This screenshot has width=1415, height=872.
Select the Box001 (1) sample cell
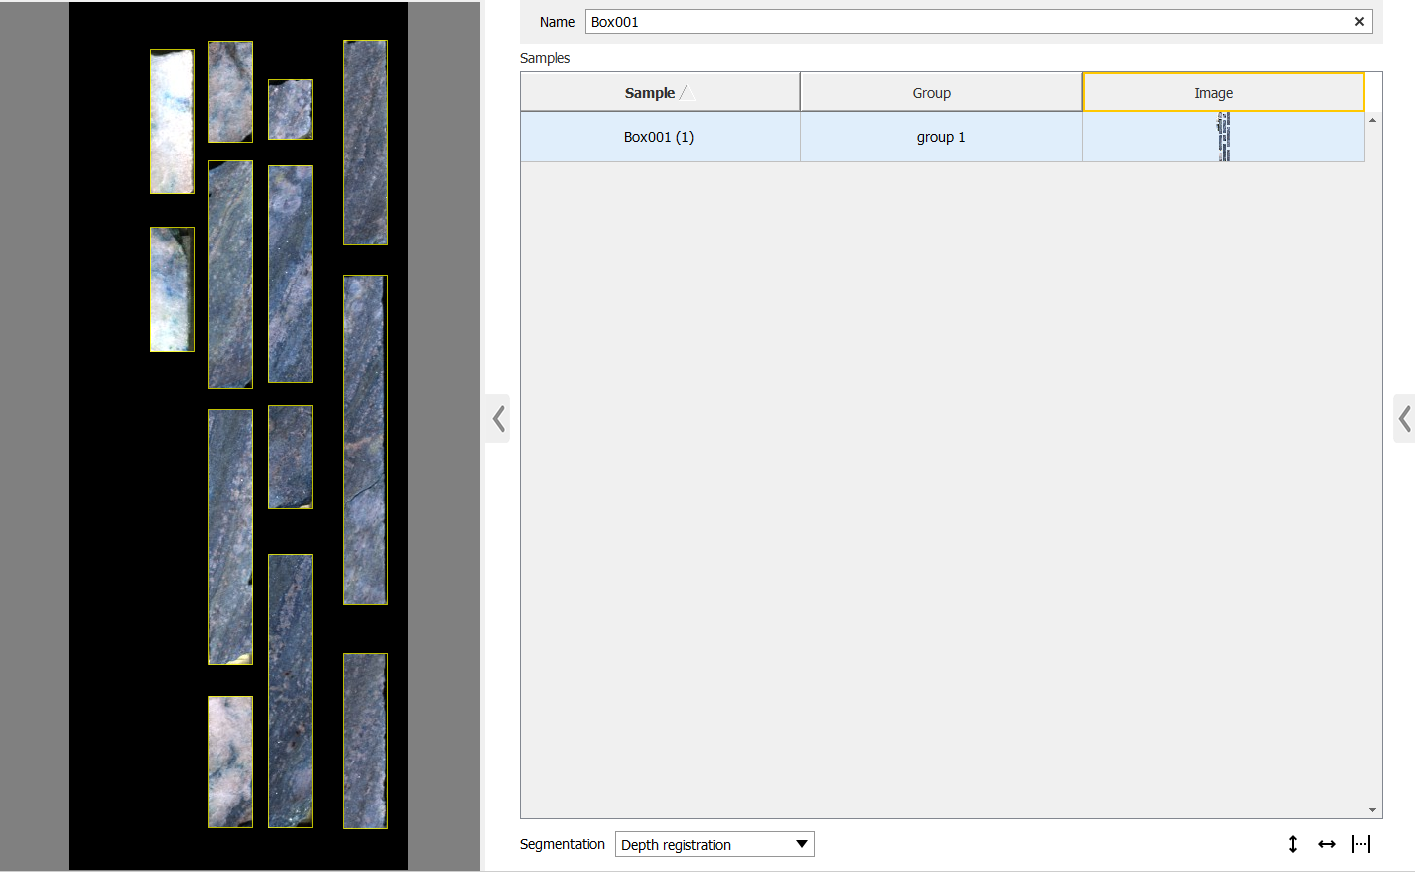click(659, 137)
